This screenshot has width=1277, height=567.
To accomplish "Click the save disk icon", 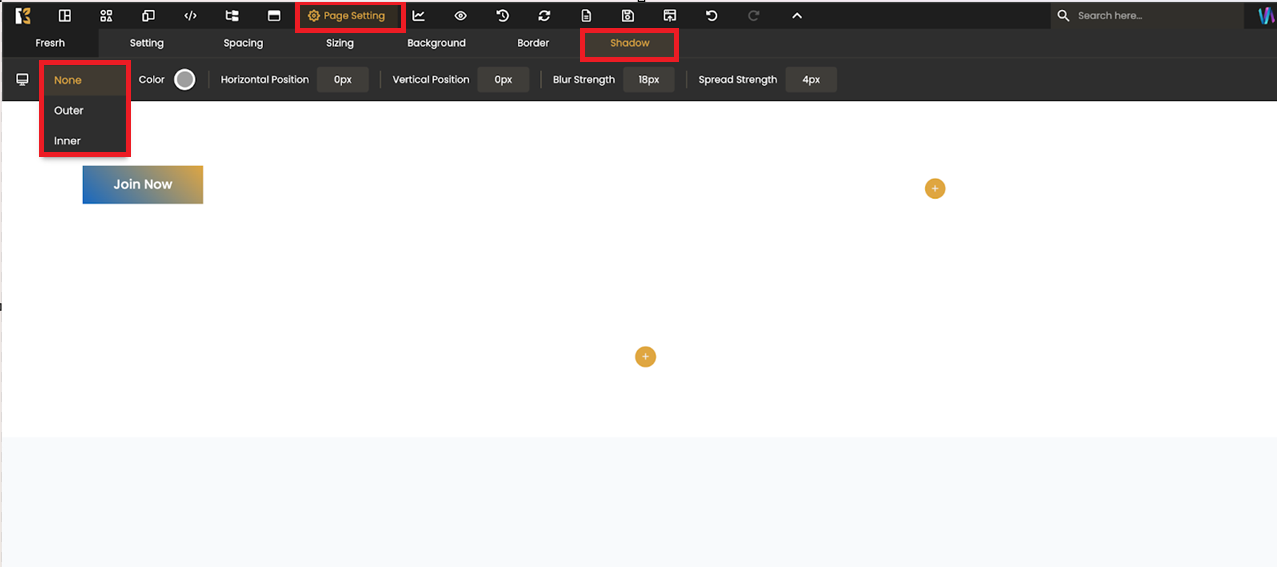I will click(x=628, y=16).
